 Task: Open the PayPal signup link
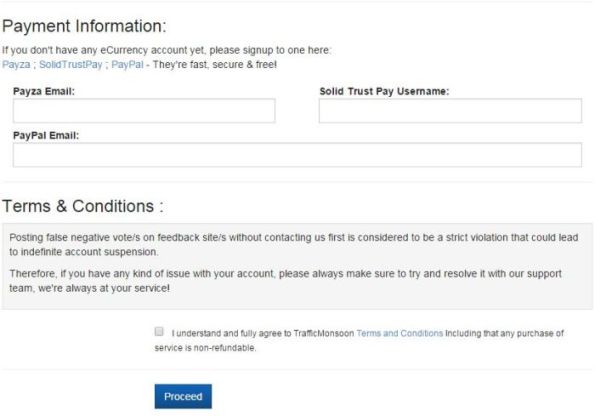(x=127, y=65)
